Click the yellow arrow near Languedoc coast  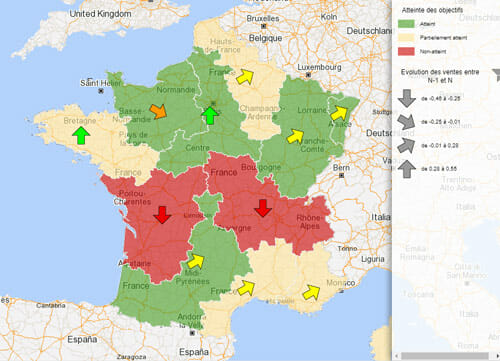point(246,287)
